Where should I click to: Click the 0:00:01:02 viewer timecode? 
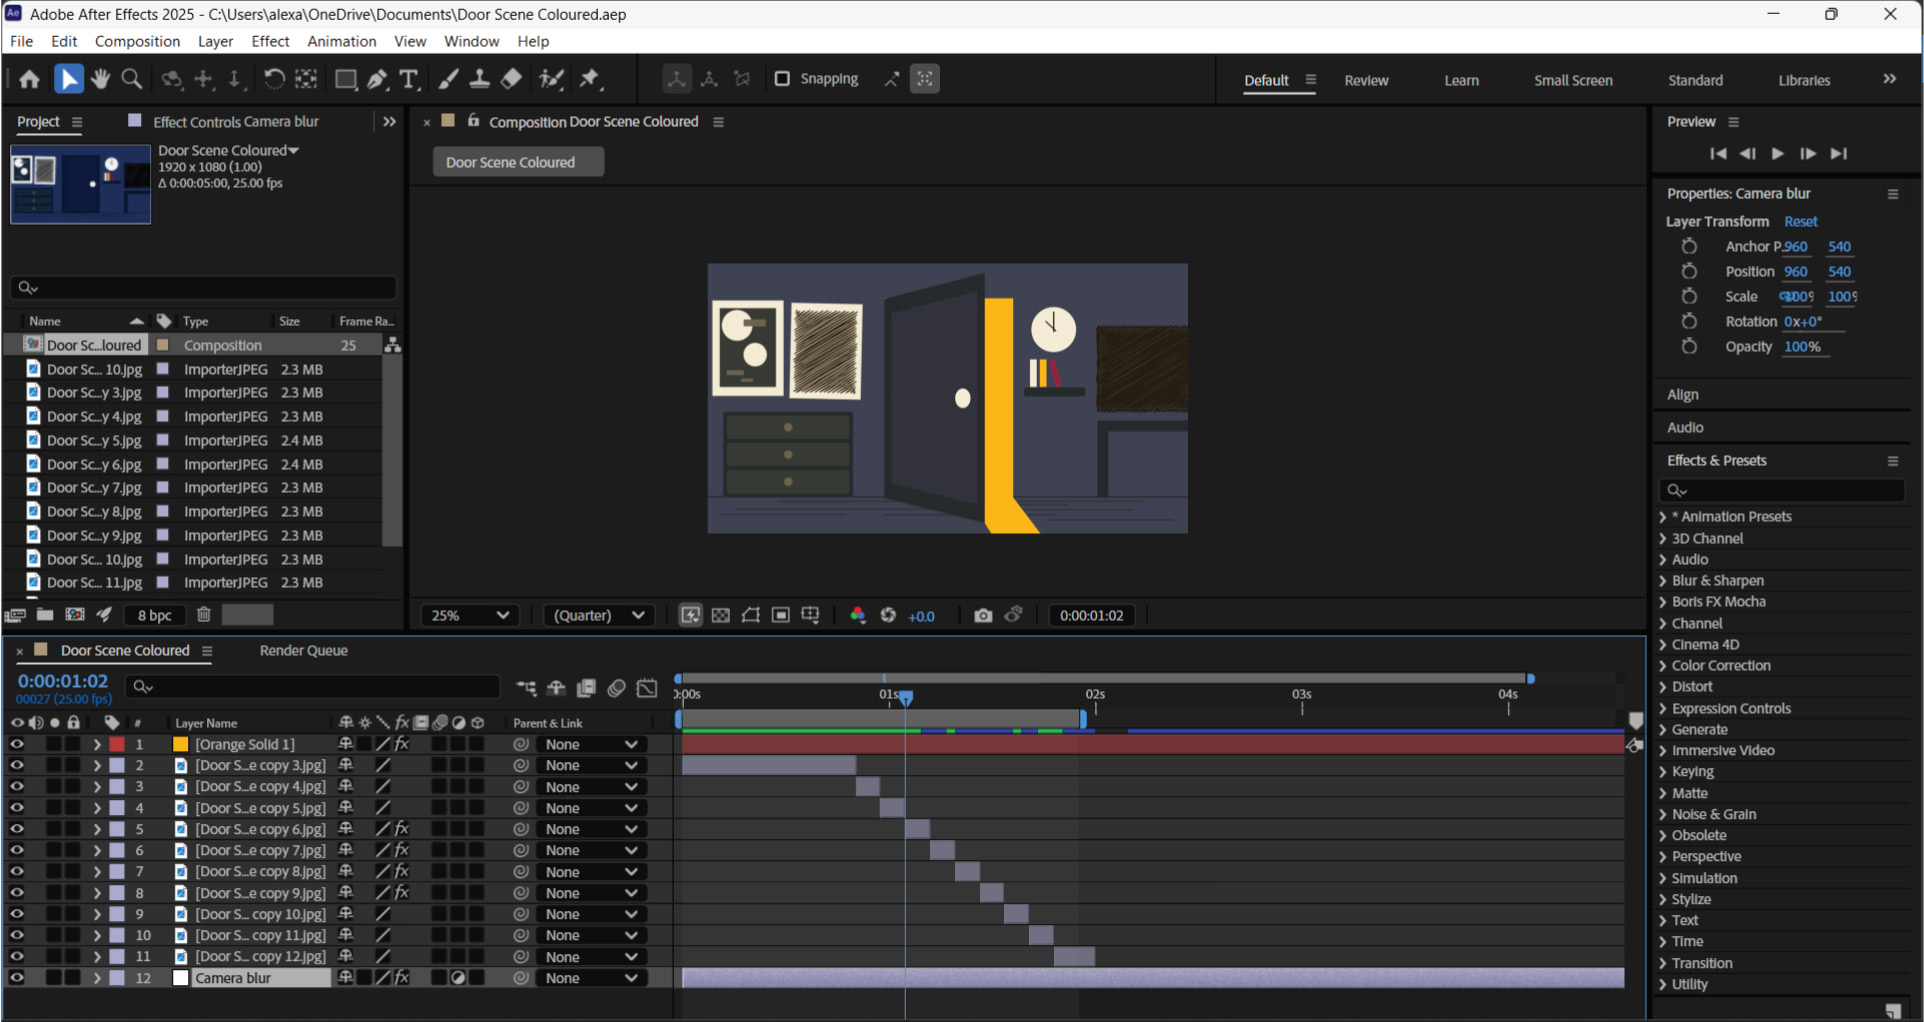coord(1091,615)
